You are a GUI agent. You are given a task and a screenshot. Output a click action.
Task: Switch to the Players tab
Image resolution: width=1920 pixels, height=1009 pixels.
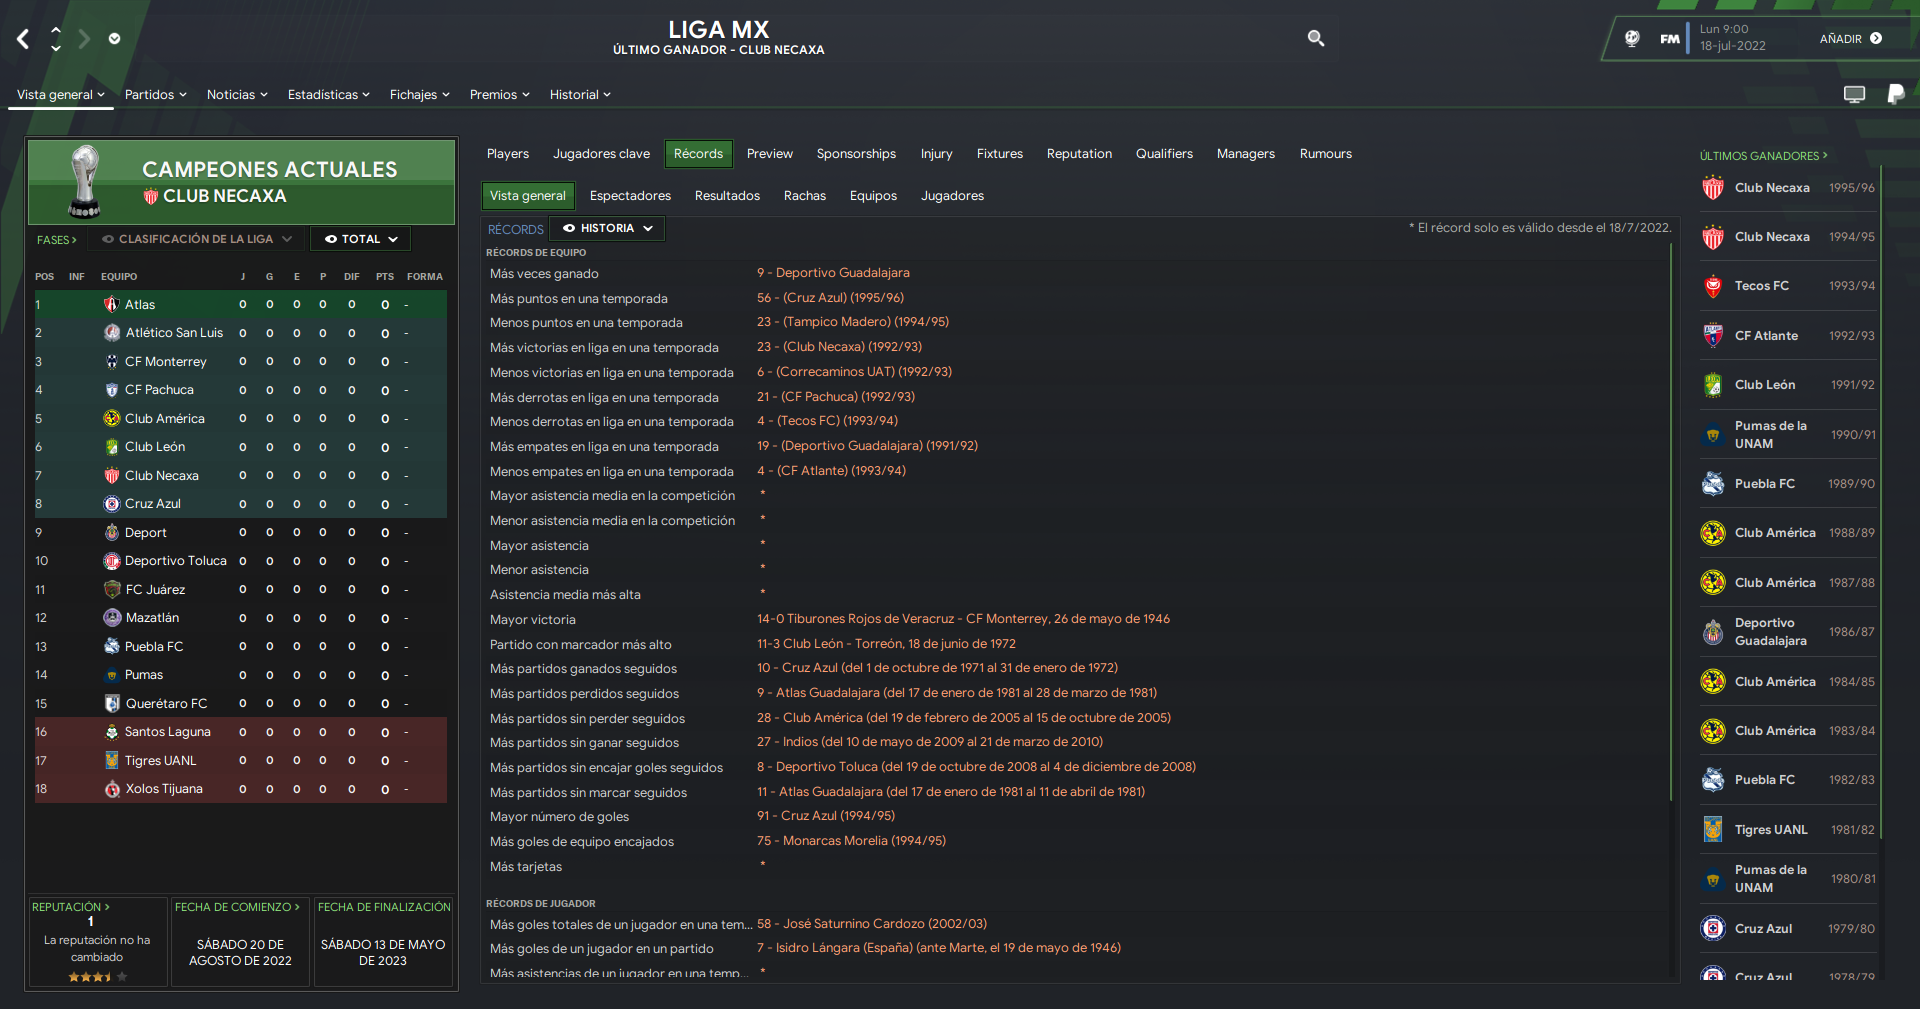[508, 154]
